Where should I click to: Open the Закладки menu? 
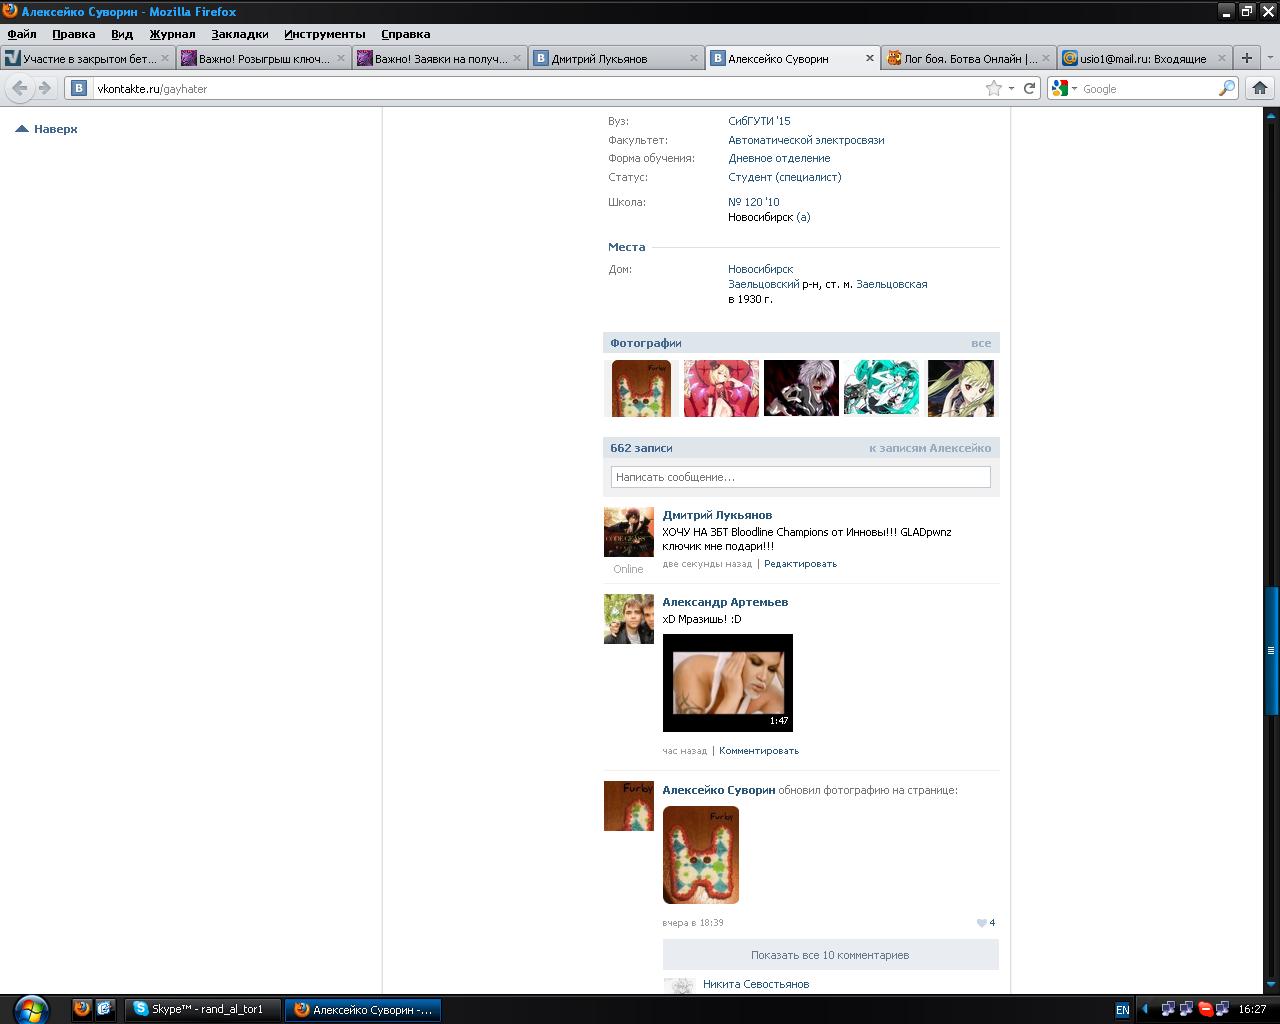point(240,34)
